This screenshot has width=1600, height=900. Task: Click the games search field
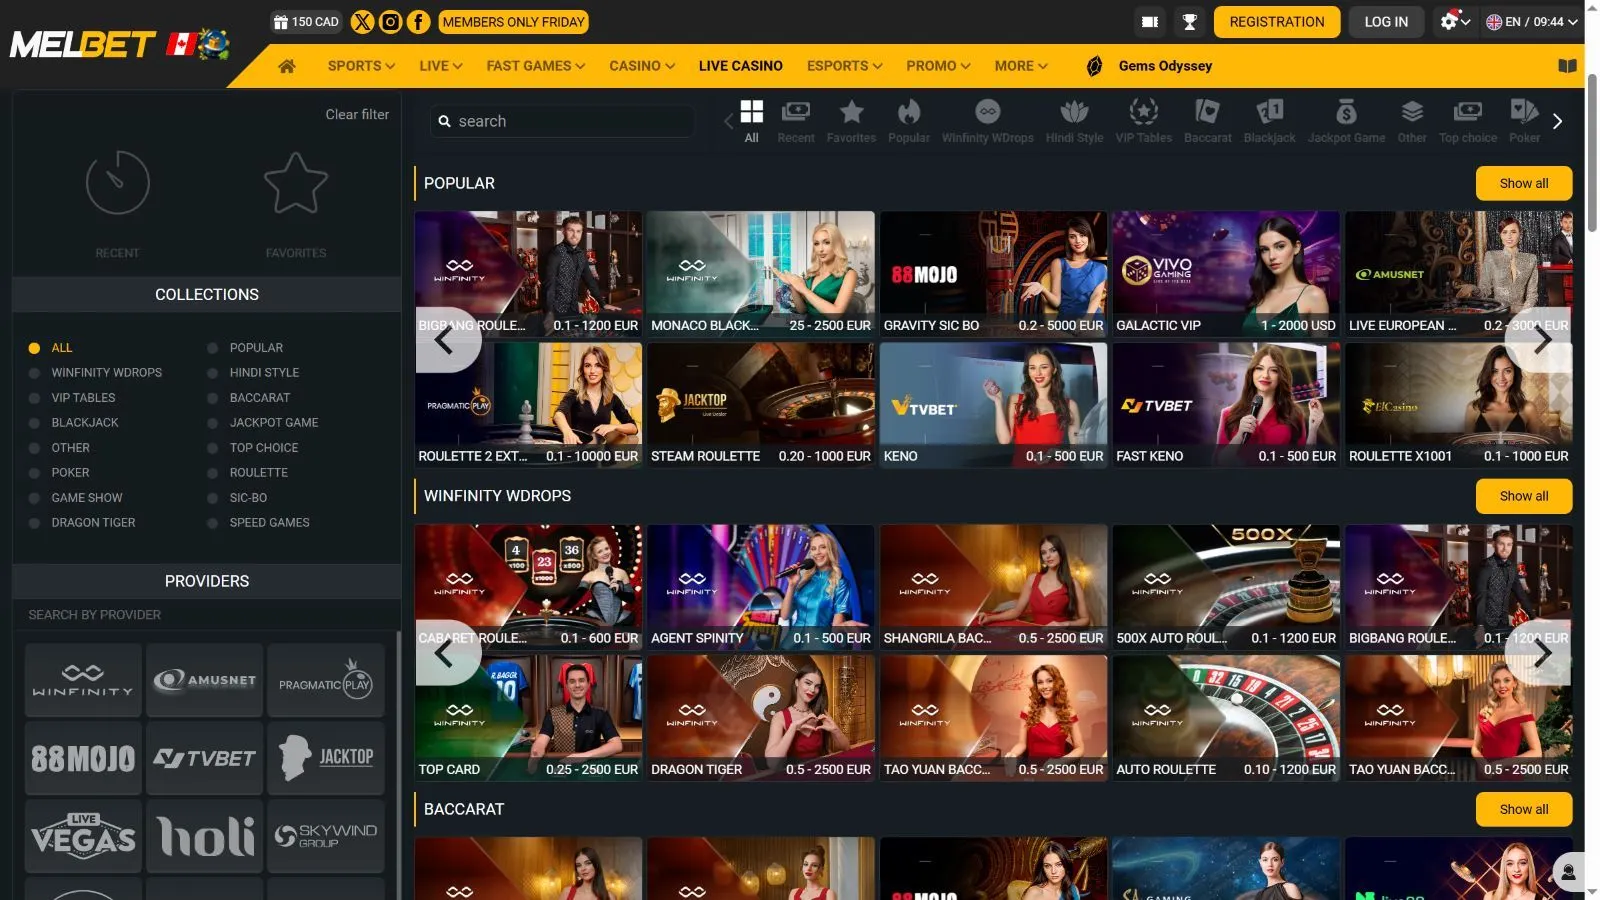tap(563, 121)
